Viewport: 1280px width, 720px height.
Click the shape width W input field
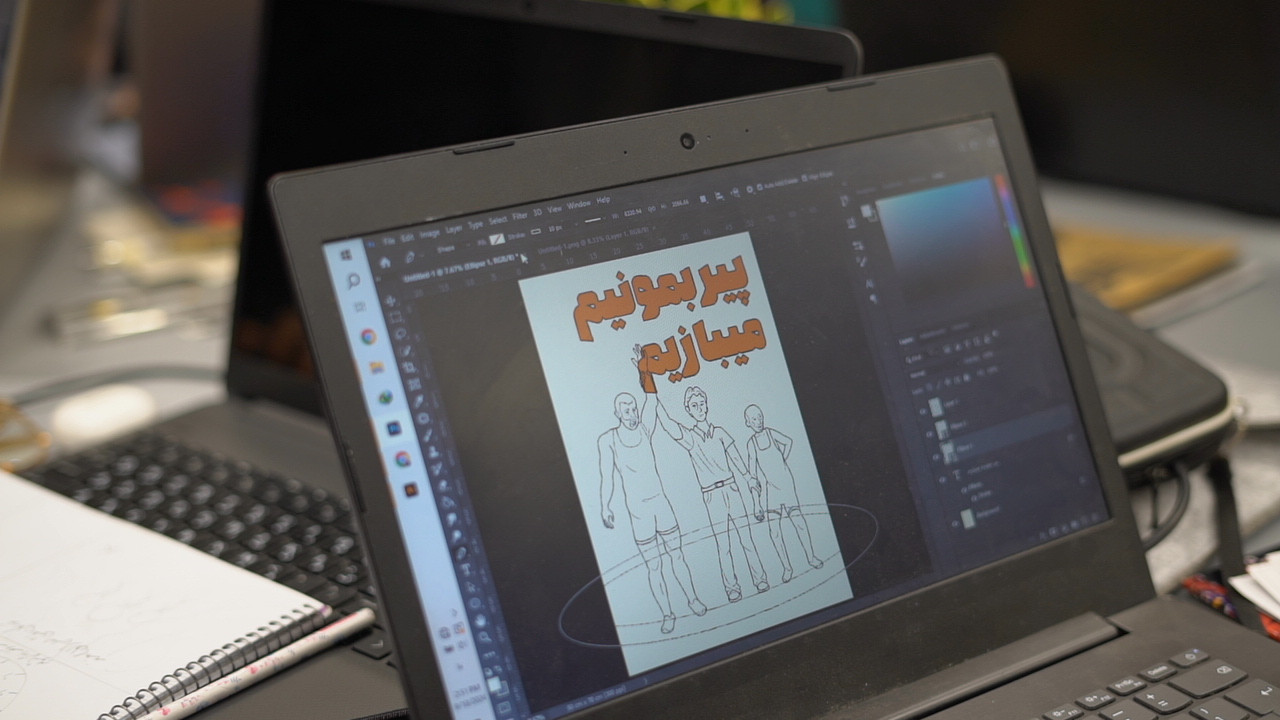pyautogui.click(x=630, y=213)
